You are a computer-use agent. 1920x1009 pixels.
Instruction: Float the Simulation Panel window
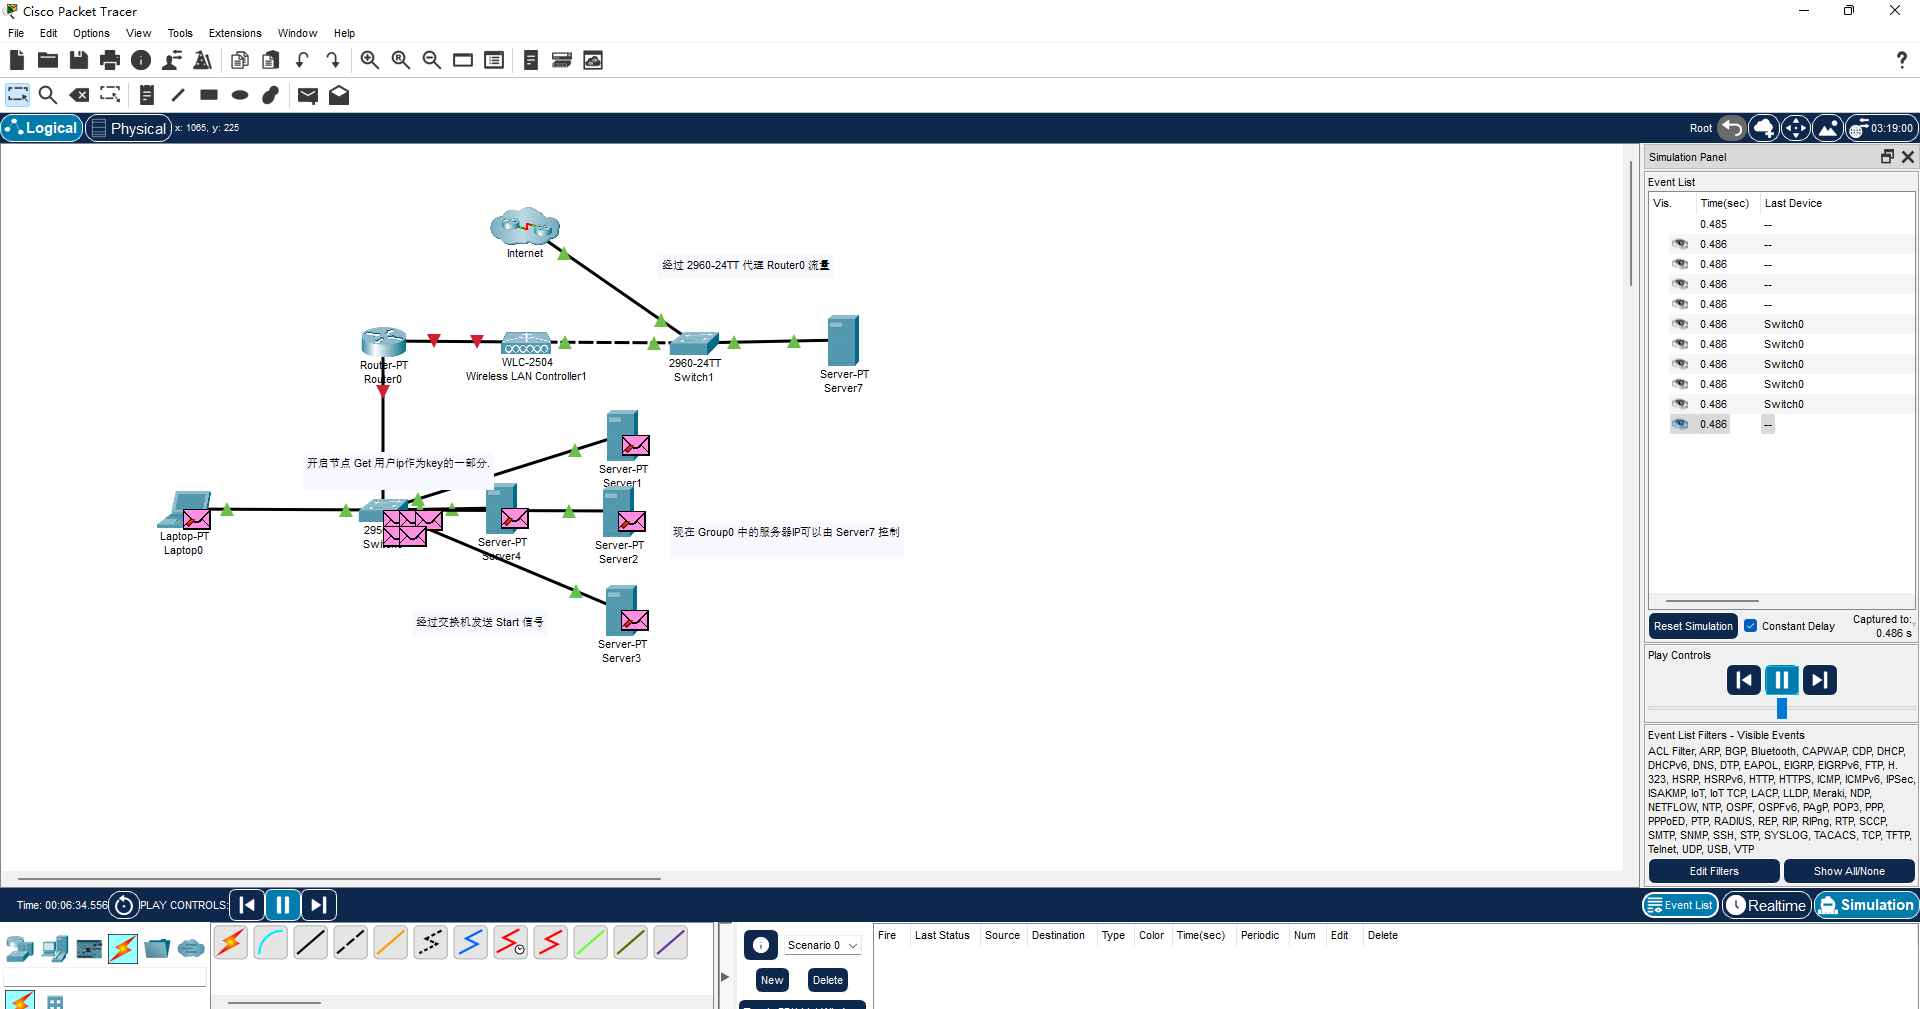(1887, 157)
